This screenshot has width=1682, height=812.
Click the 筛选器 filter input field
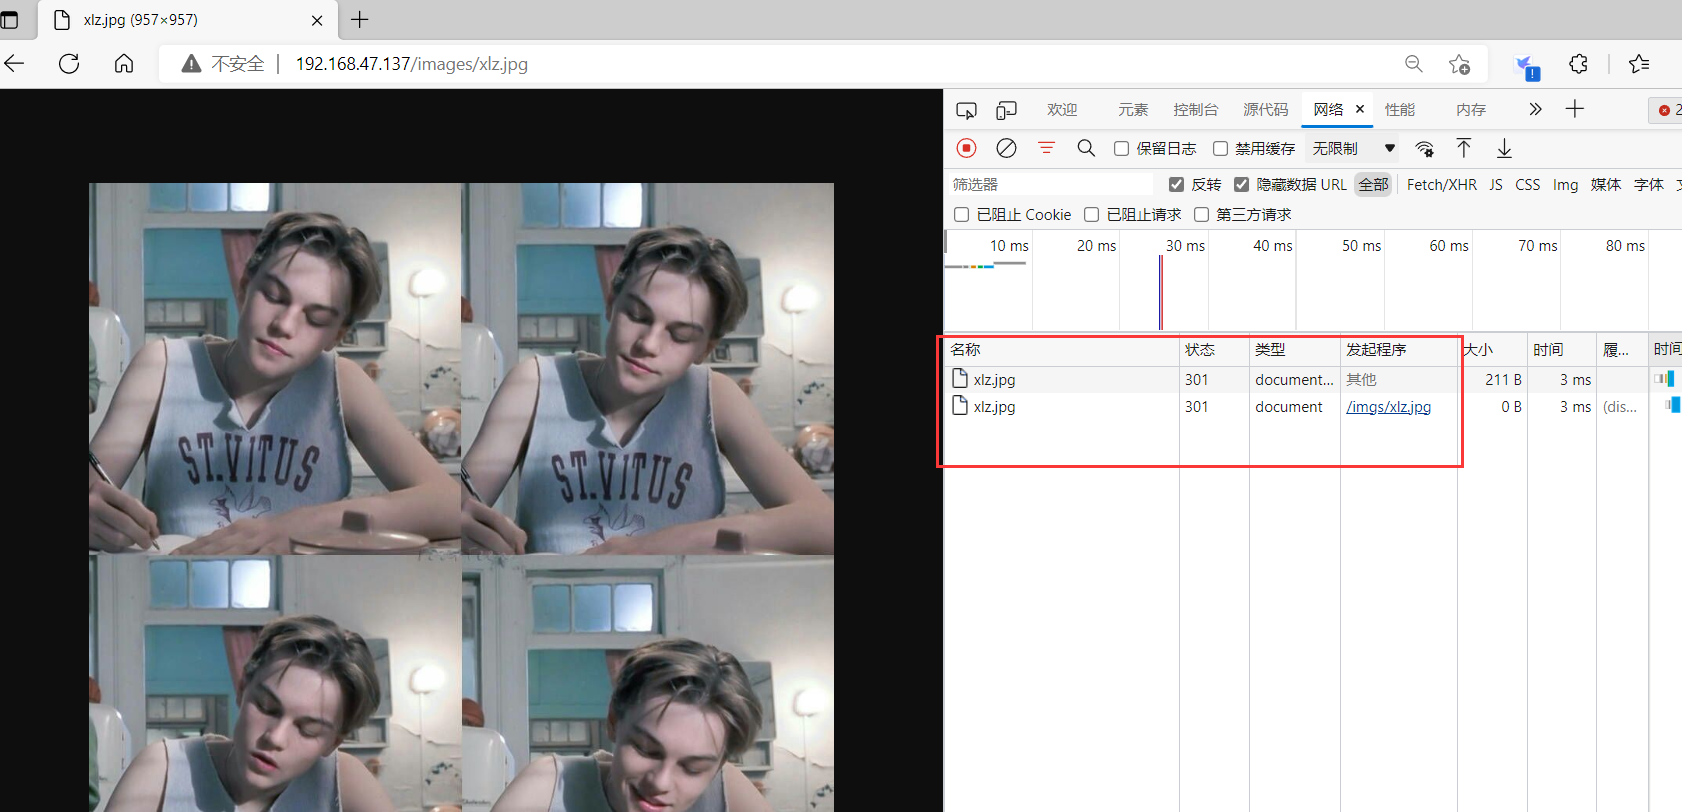tap(1049, 184)
